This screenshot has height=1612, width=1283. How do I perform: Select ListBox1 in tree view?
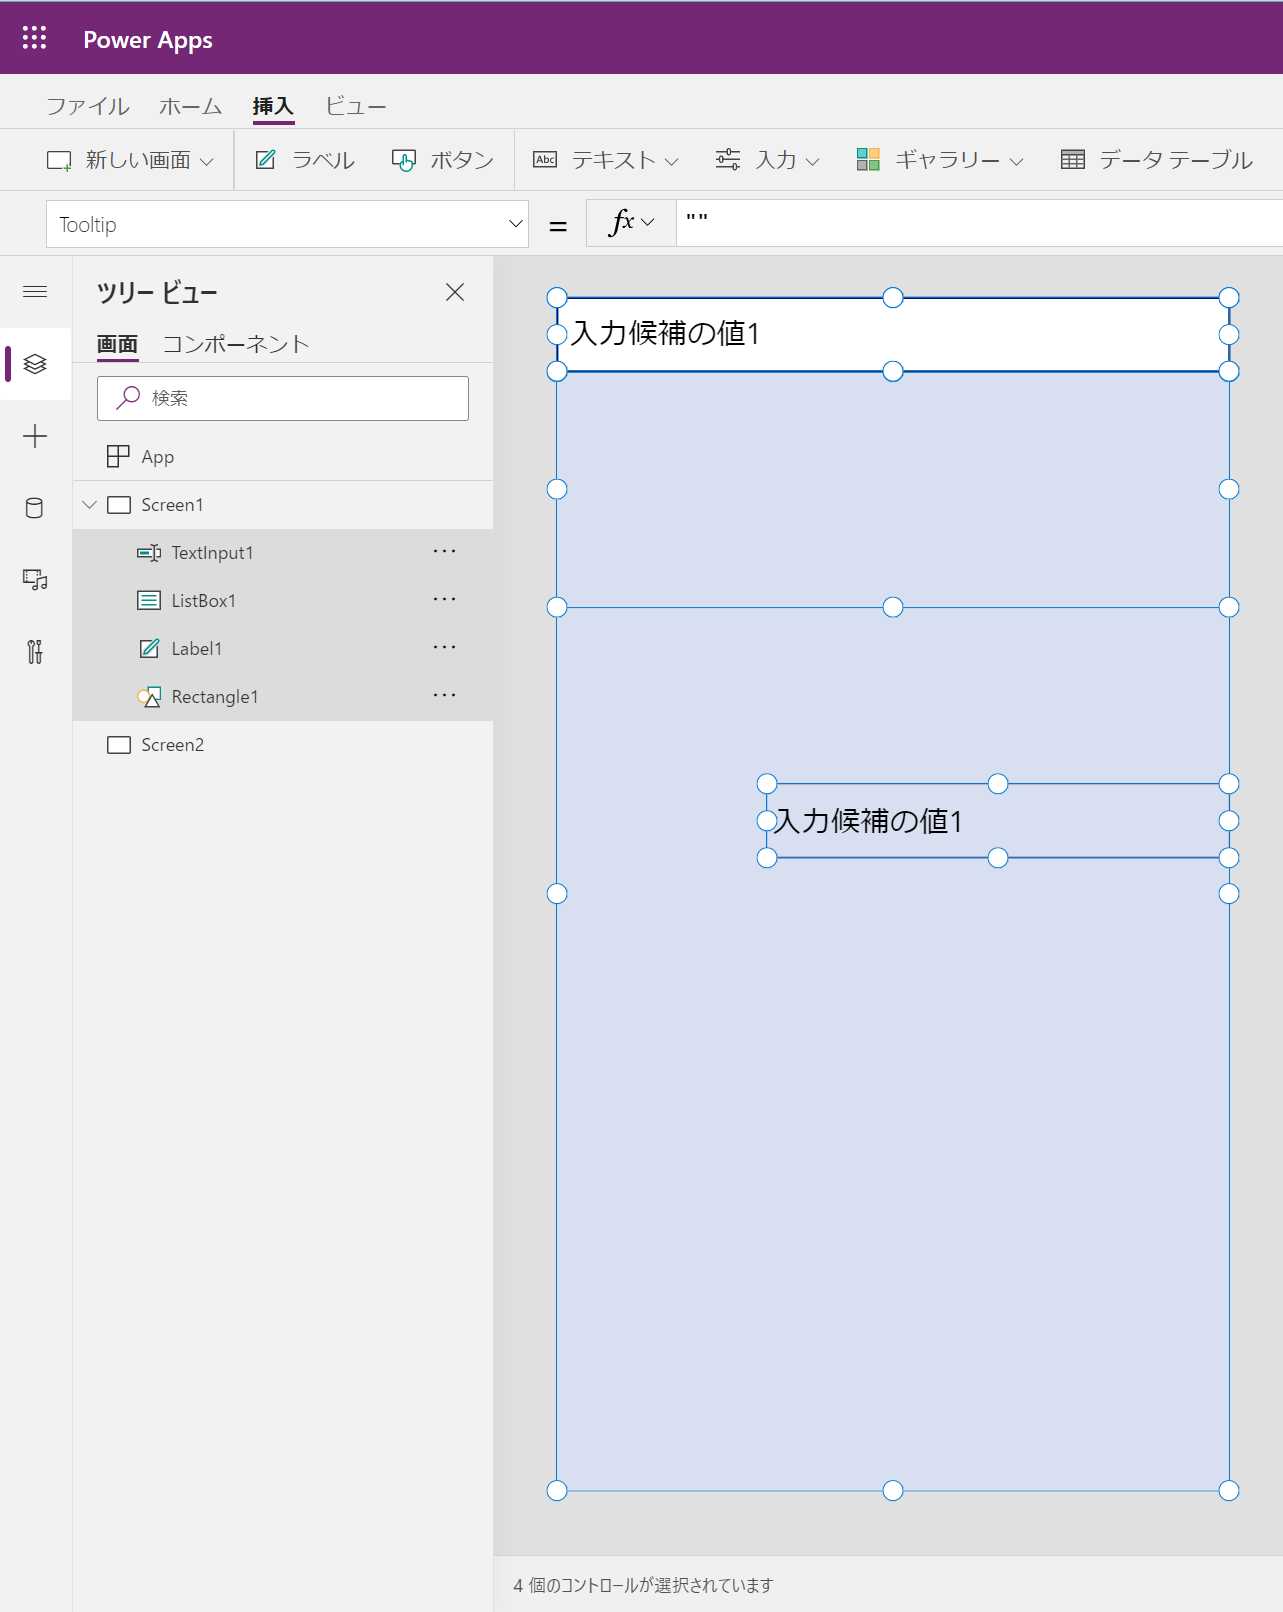pyautogui.click(x=283, y=601)
